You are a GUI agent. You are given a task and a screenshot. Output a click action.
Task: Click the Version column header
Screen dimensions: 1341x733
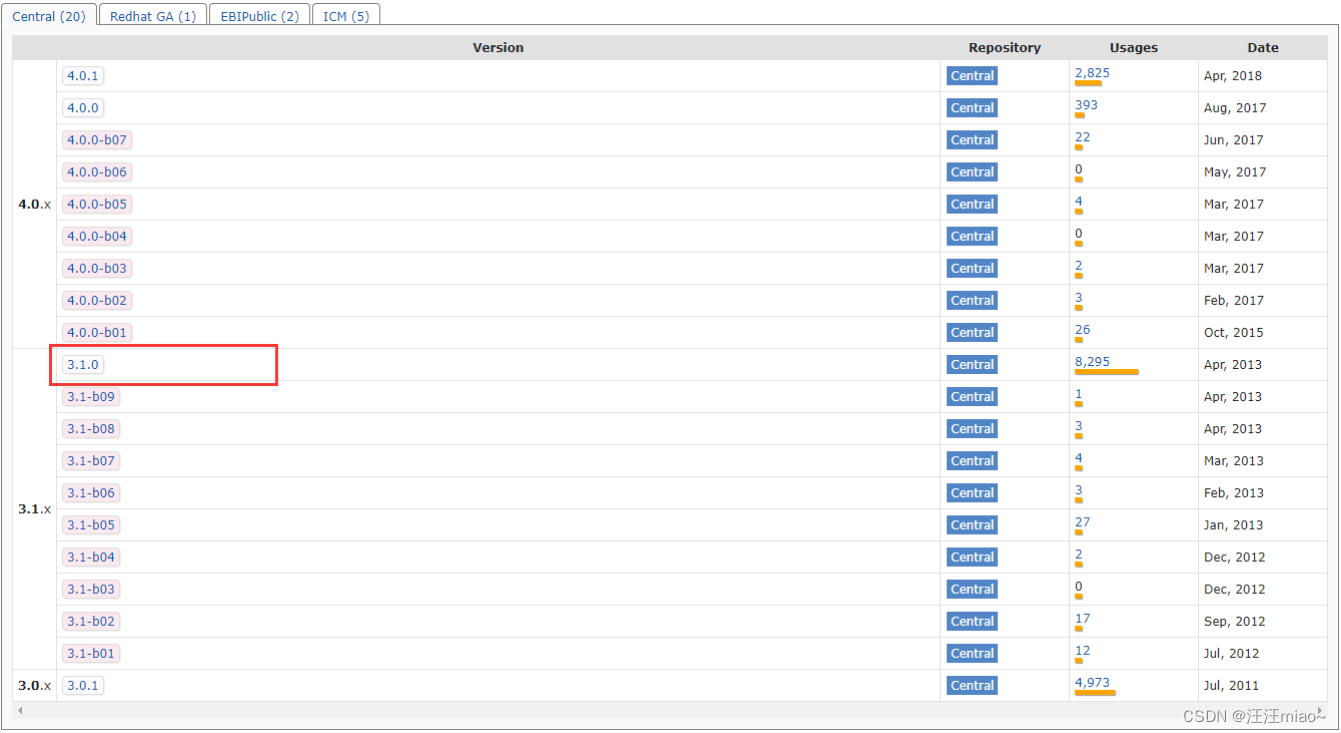(x=498, y=48)
